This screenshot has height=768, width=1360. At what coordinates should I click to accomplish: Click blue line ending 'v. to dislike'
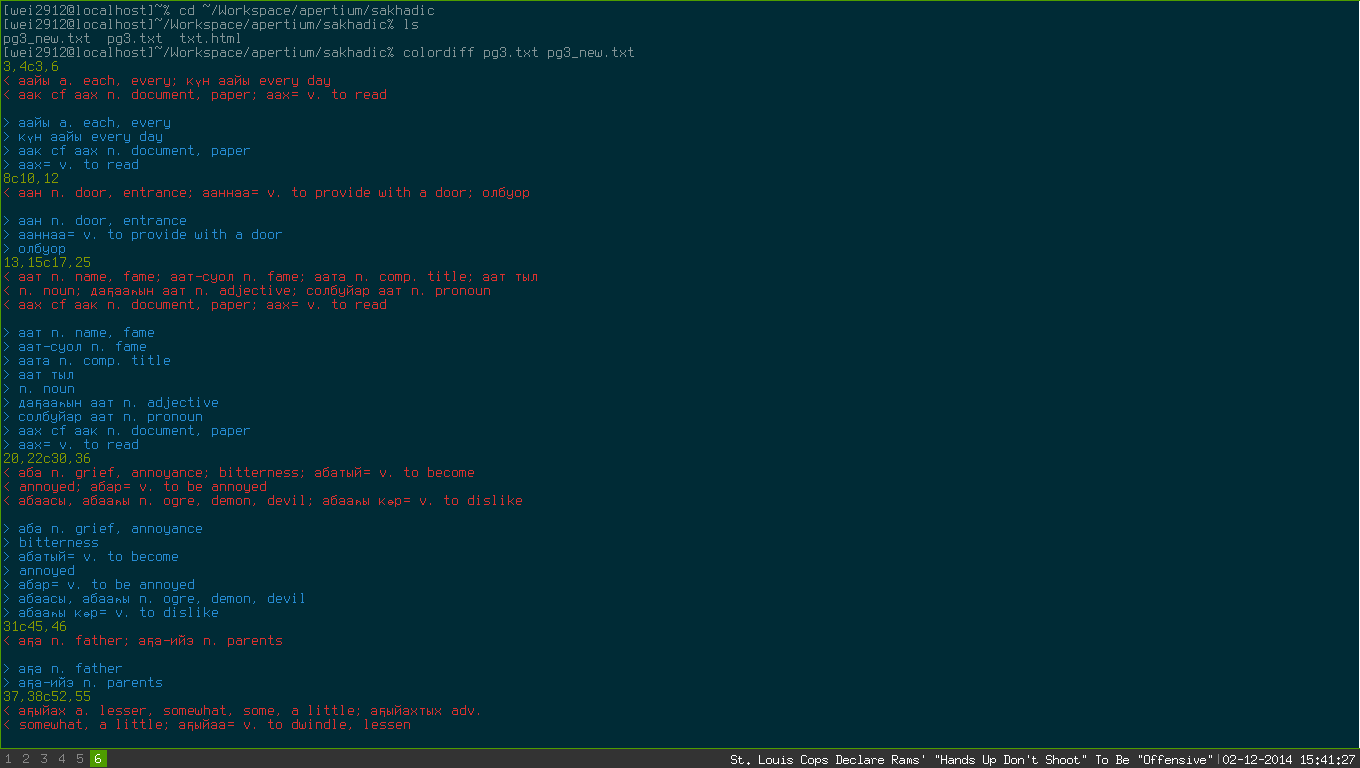(111, 613)
